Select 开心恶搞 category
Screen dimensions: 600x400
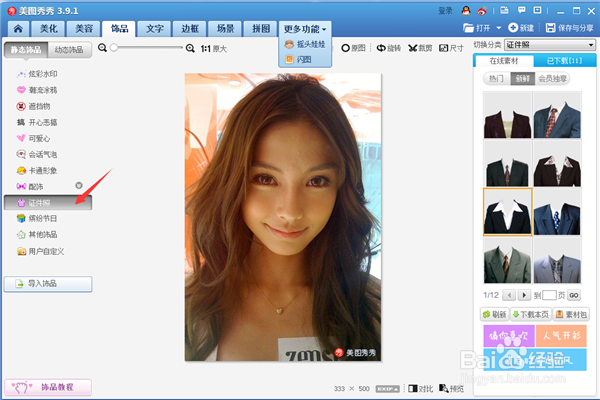(x=37, y=122)
